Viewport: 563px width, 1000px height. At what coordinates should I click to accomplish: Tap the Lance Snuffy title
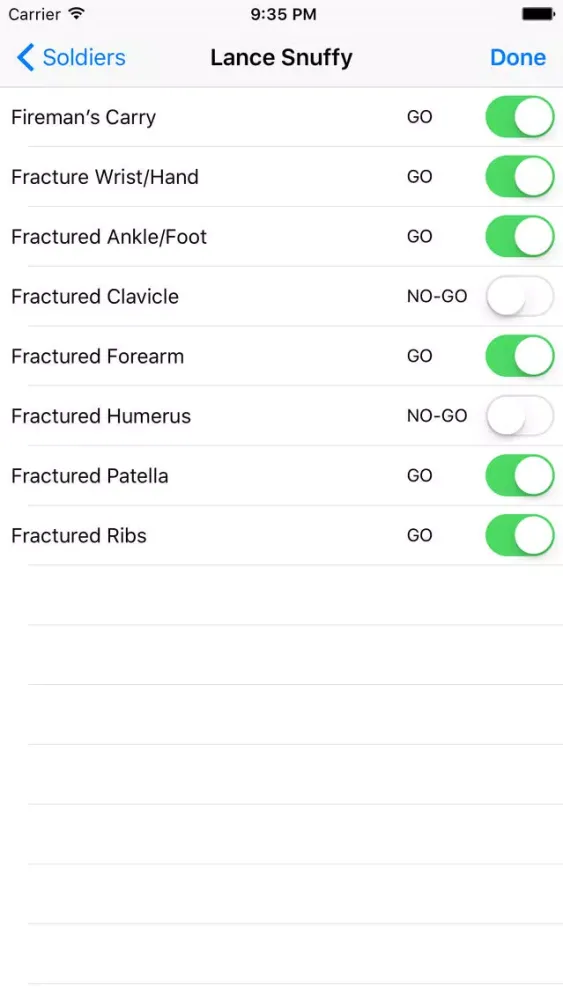(x=281, y=57)
